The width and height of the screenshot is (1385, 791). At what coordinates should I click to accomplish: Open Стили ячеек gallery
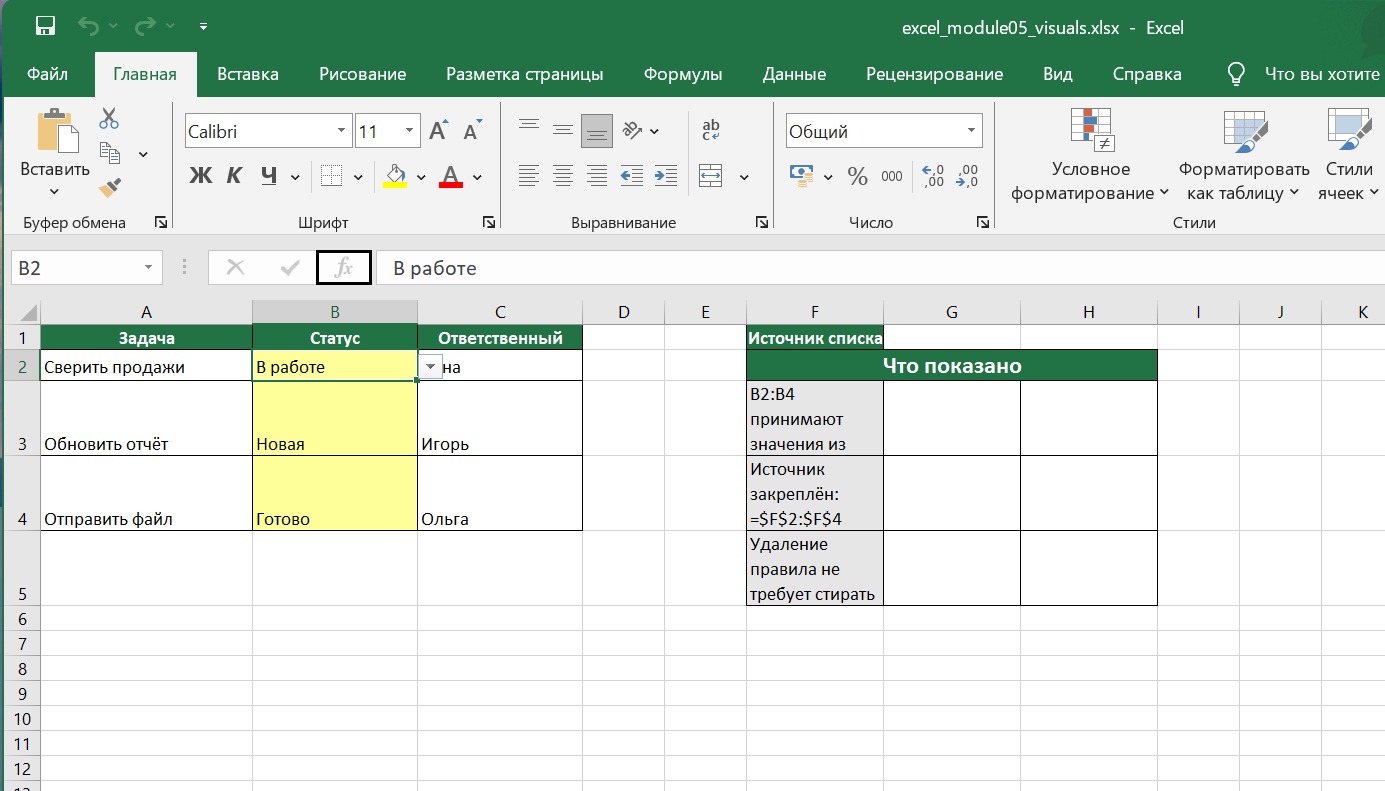1350,155
